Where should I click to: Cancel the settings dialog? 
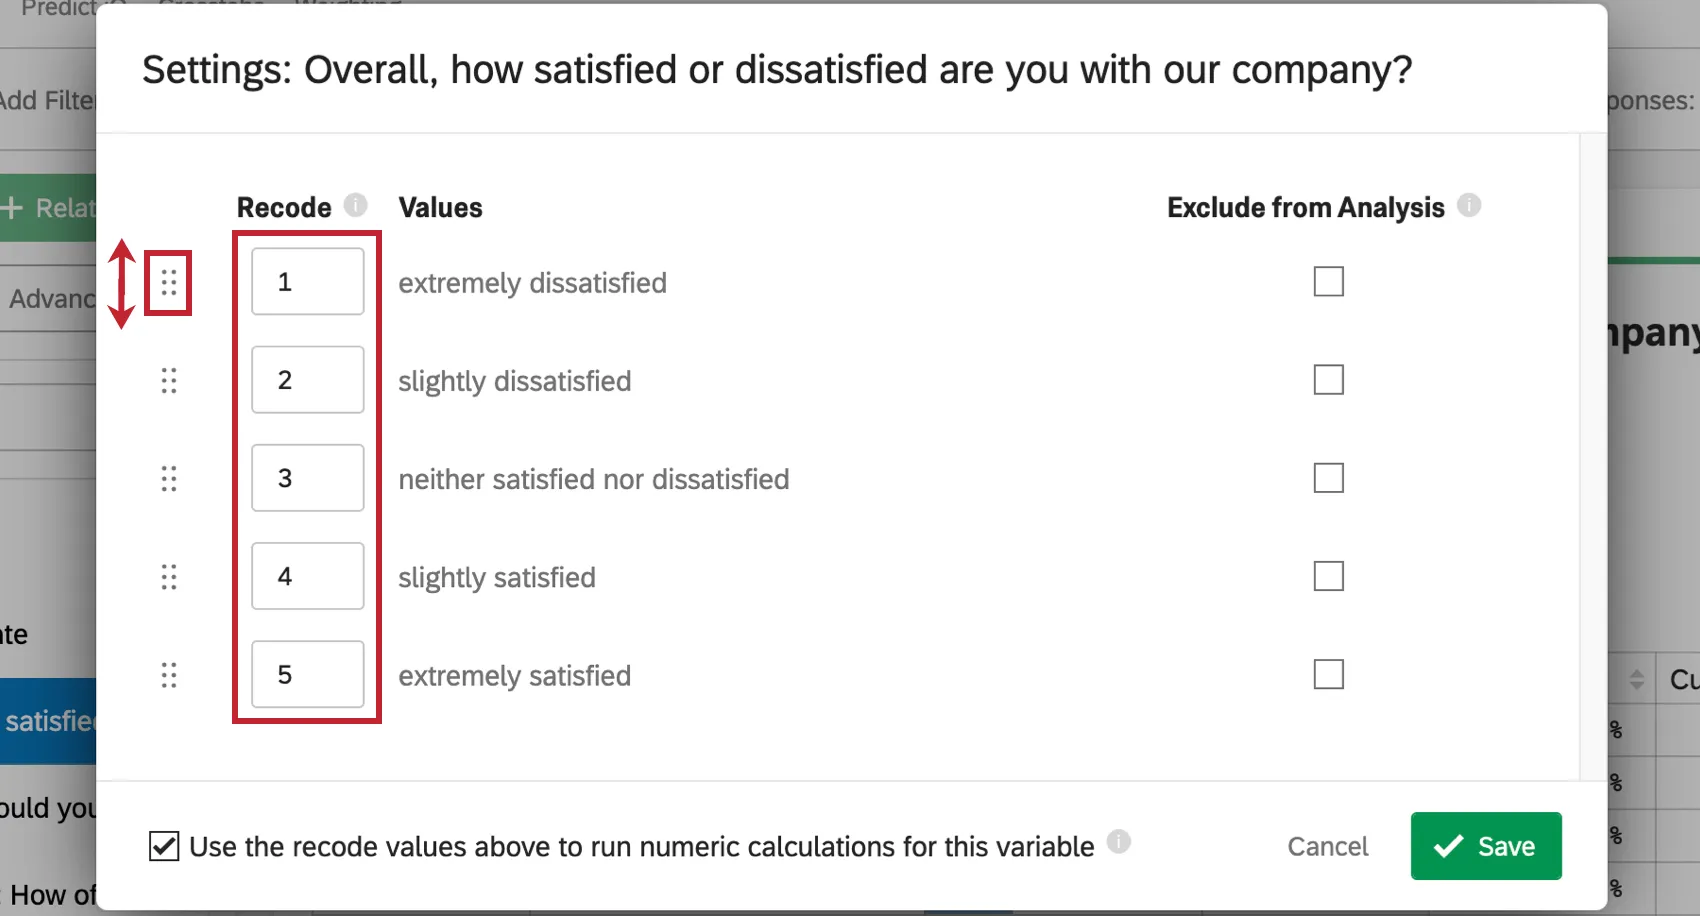tap(1327, 846)
